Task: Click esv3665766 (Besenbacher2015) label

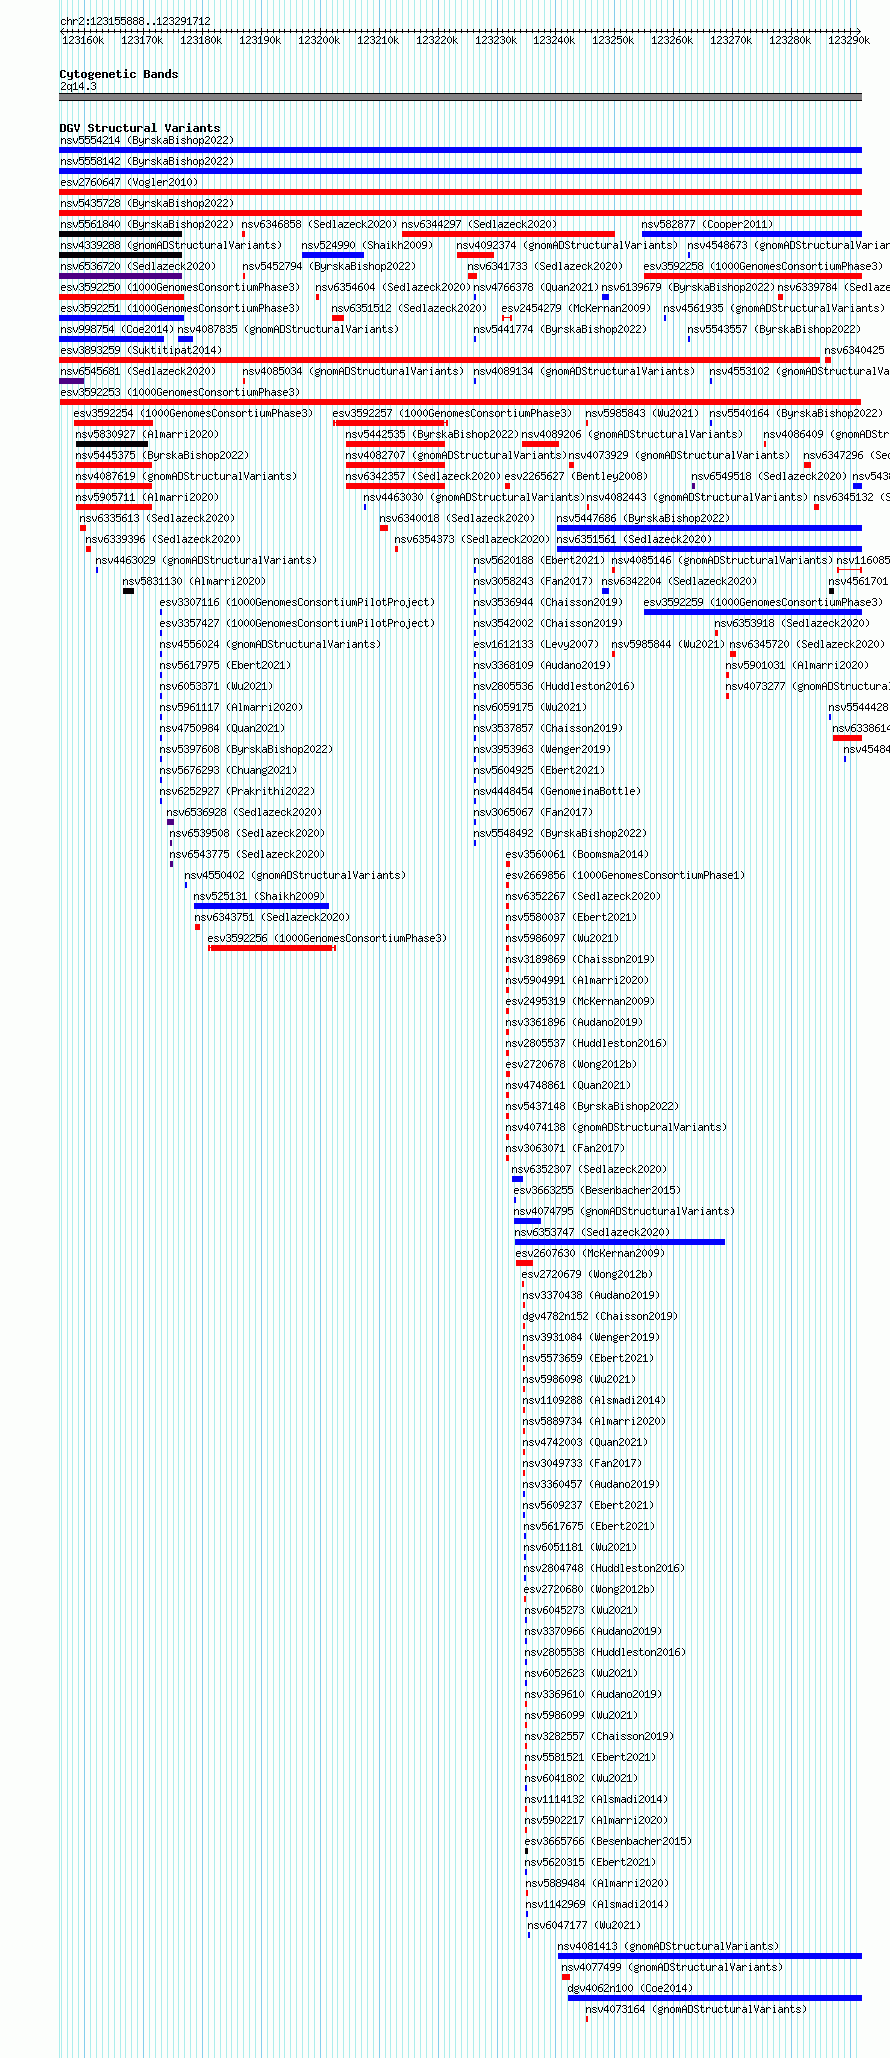Action: [x=608, y=1842]
